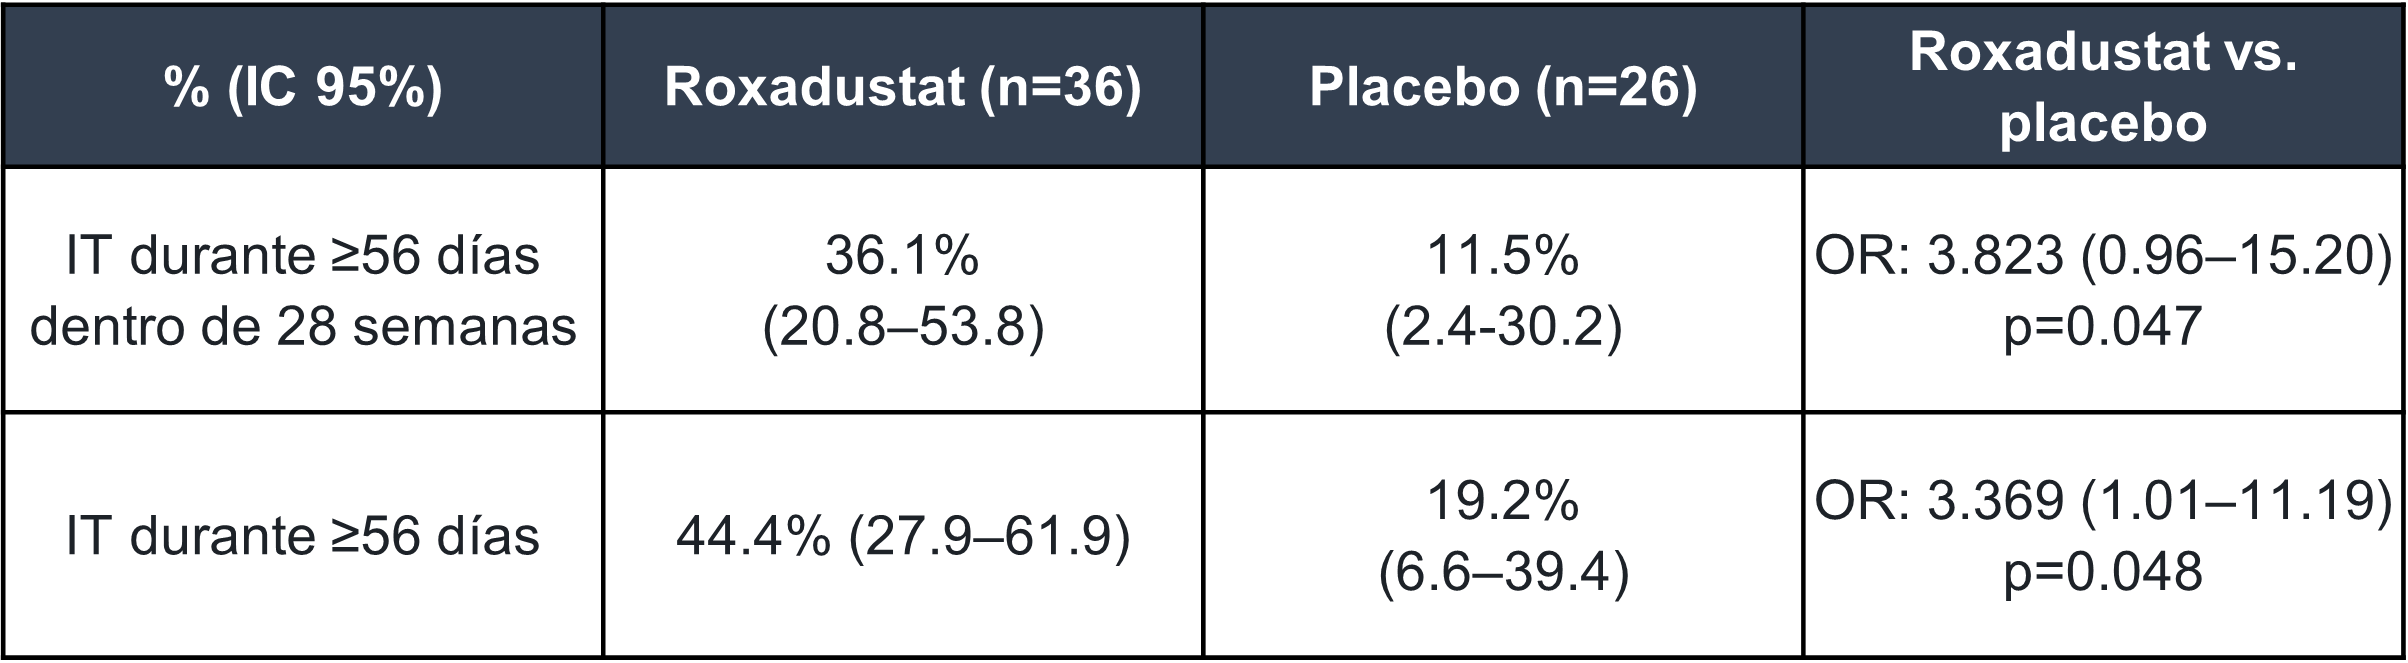Select the "Roxadustat vs. placebo" header cell

tap(2103, 87)
